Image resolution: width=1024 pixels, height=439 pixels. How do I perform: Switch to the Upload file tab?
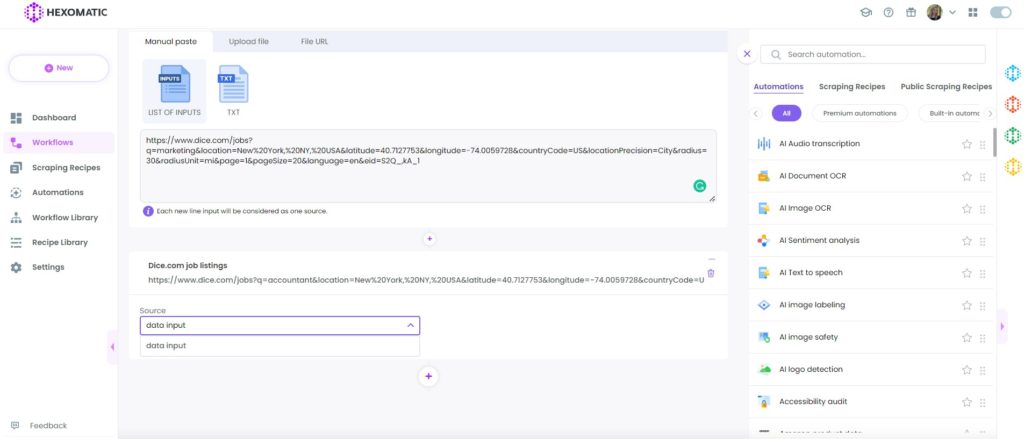click(x=248, y=41)
